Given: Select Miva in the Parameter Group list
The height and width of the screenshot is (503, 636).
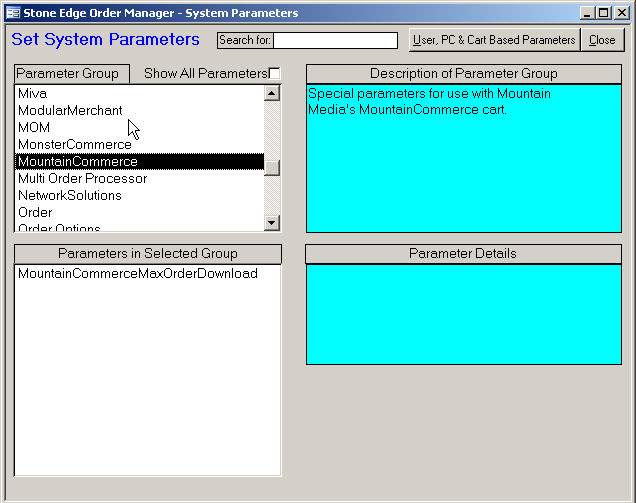Looking at the screenshot, I should pos(139,94).
